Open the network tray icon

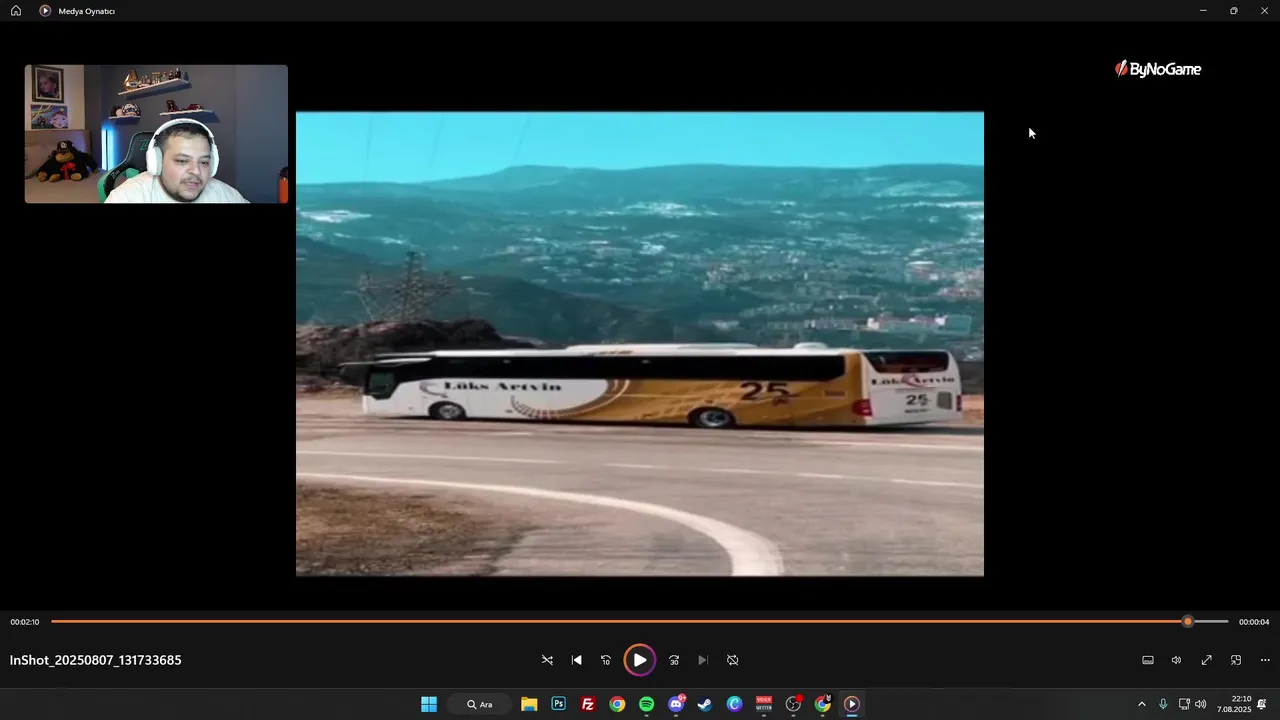pos(1184,704)
